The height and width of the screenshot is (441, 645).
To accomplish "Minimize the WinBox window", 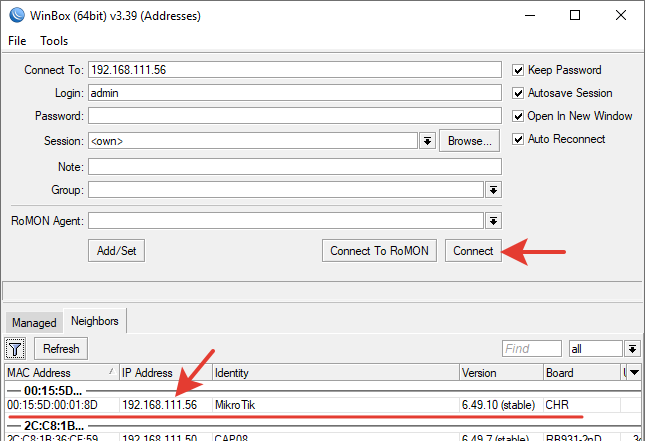I will pos(530,15).
